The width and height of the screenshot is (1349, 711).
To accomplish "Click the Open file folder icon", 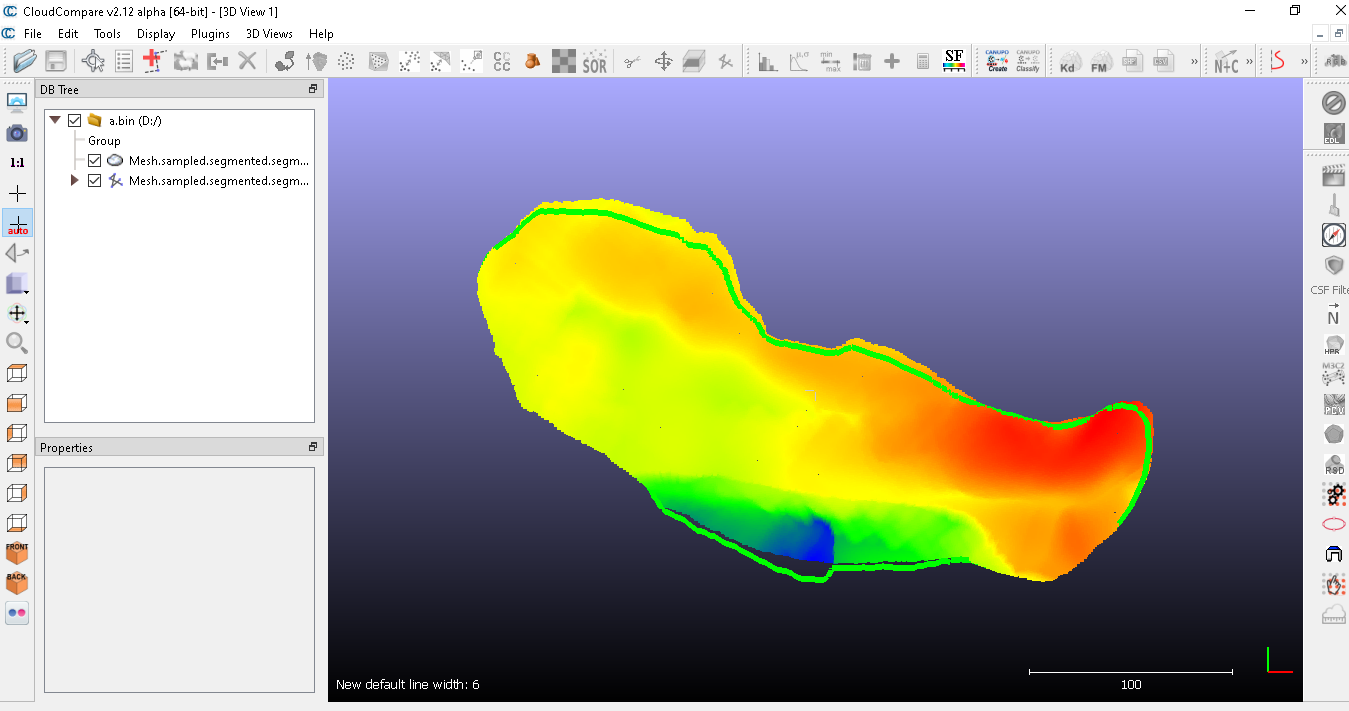I will click(25, 62).
